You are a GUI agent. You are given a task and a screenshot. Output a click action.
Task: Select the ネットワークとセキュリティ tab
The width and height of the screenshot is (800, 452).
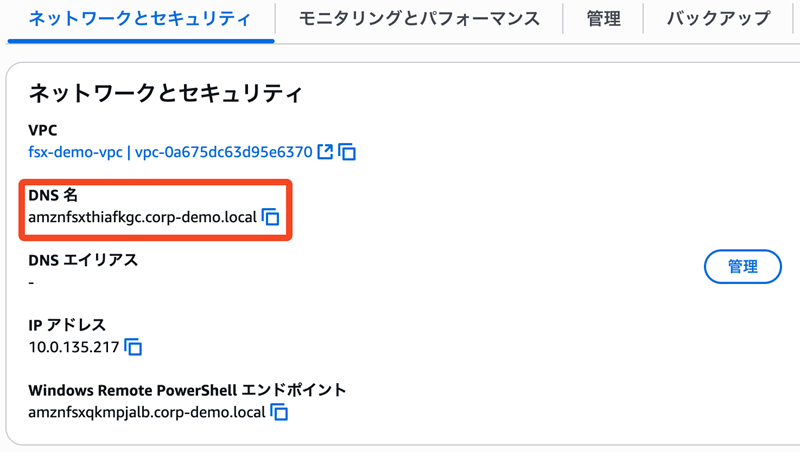click(140, 18)
